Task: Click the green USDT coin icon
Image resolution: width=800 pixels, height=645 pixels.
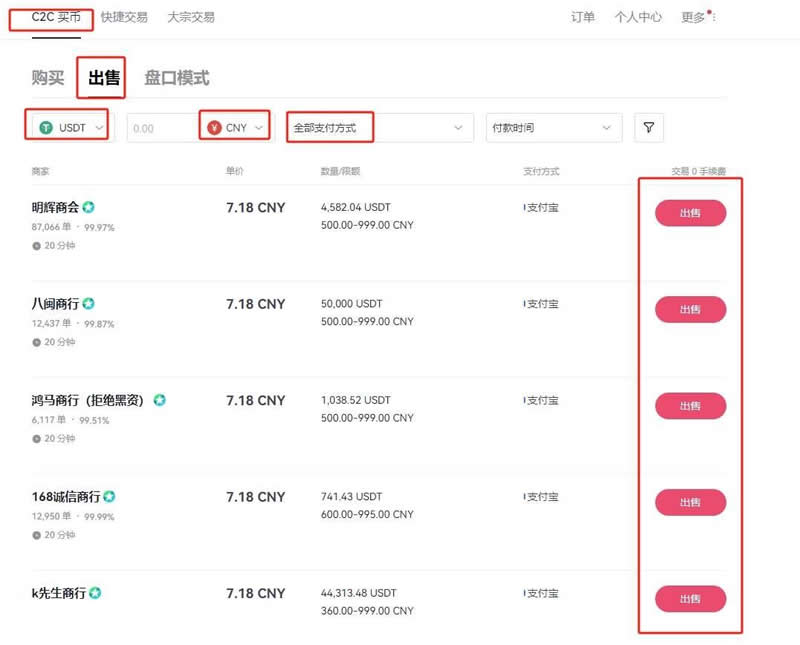Action: (x=46, y=128)
